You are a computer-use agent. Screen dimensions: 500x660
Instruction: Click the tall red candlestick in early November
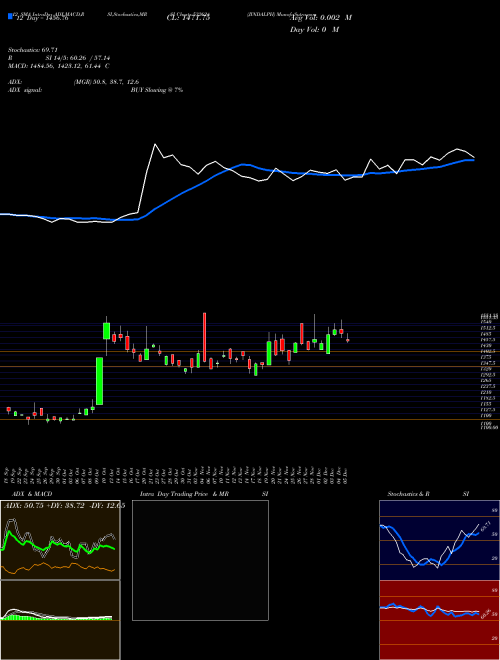(x=205, y=337)
